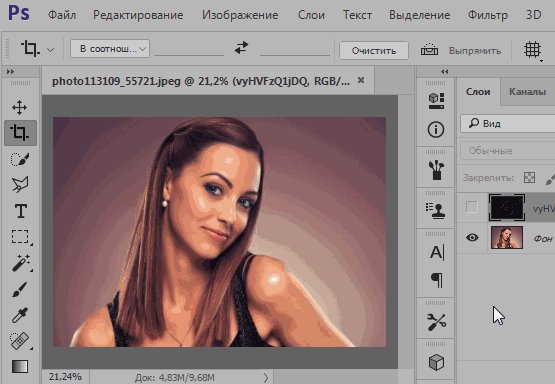
Task: Open the Обычные blend mode dropdown
Action: (508, 151)
